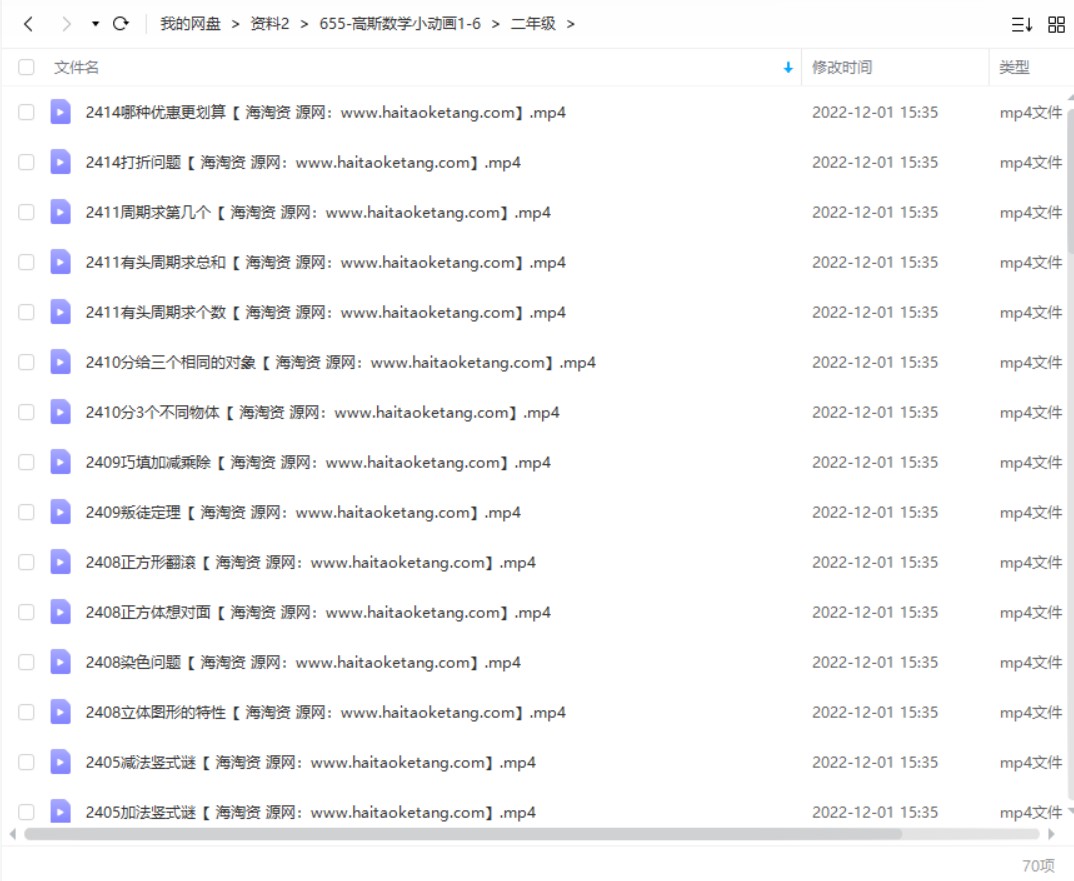The height and width of the screenshot is (881, 1074).
Task: Click video icon of 2405减法竖式谜
Action: click(x=60, y=762)
